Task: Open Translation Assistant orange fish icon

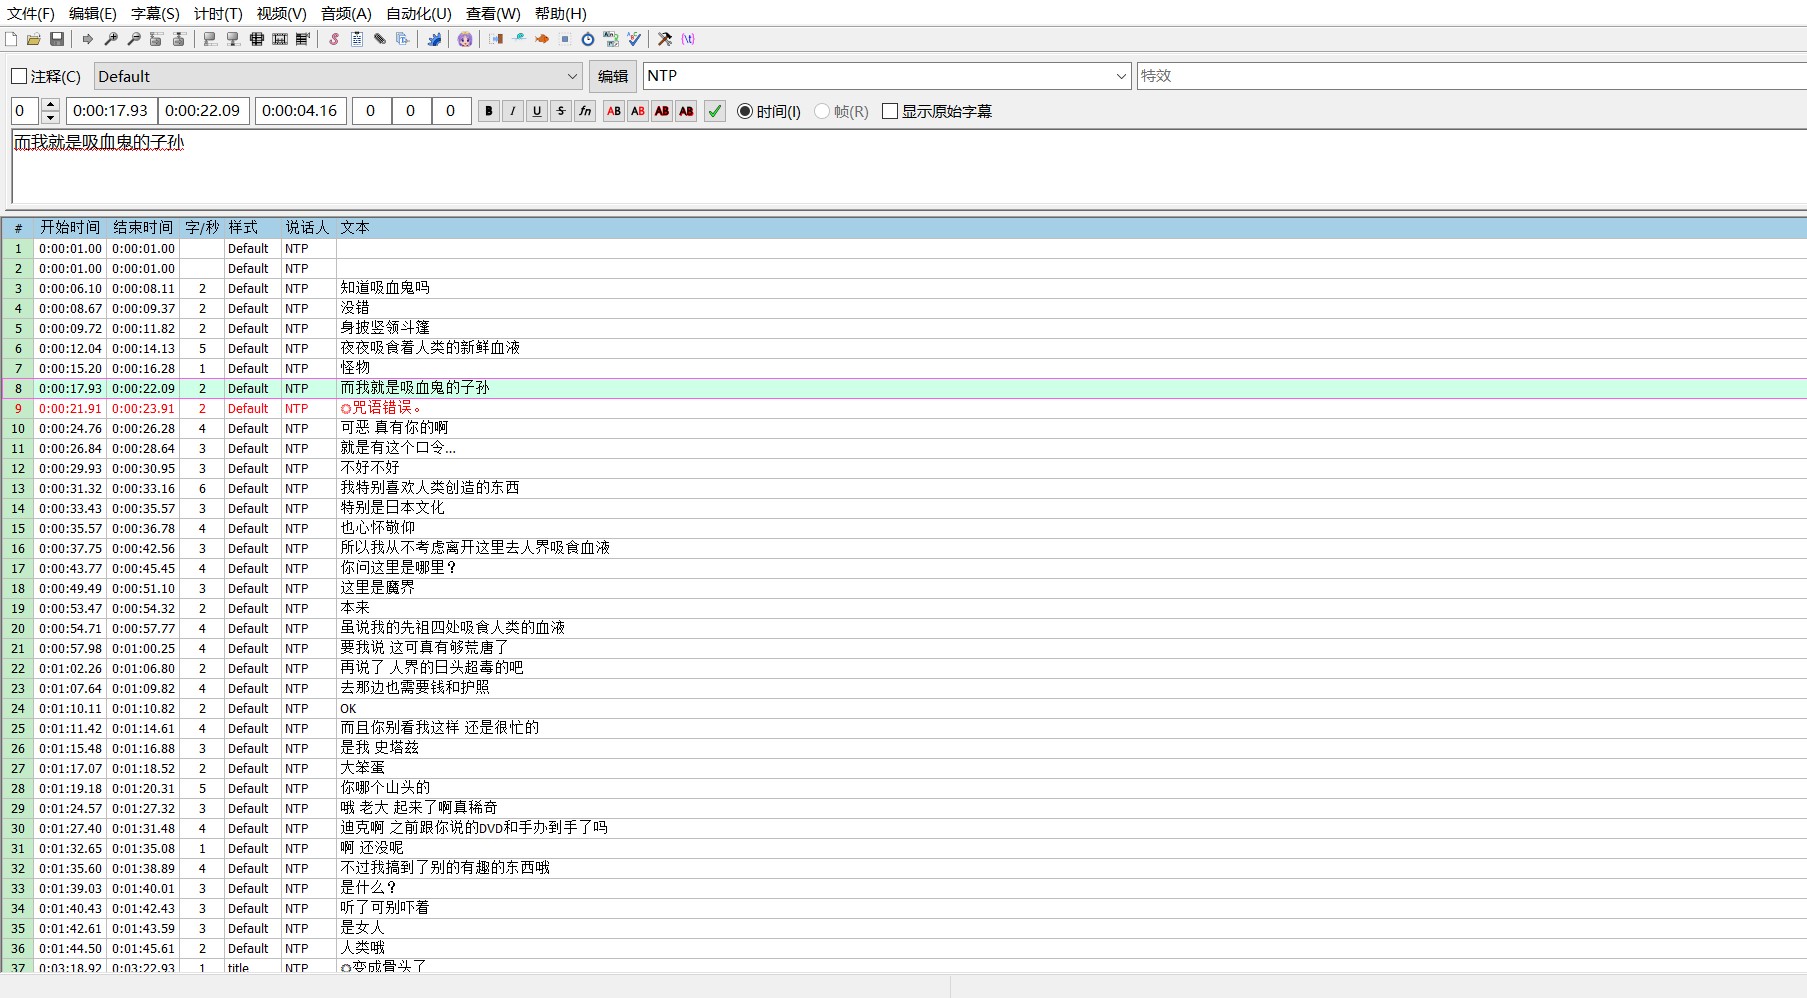Action: (x=542, y=39)
